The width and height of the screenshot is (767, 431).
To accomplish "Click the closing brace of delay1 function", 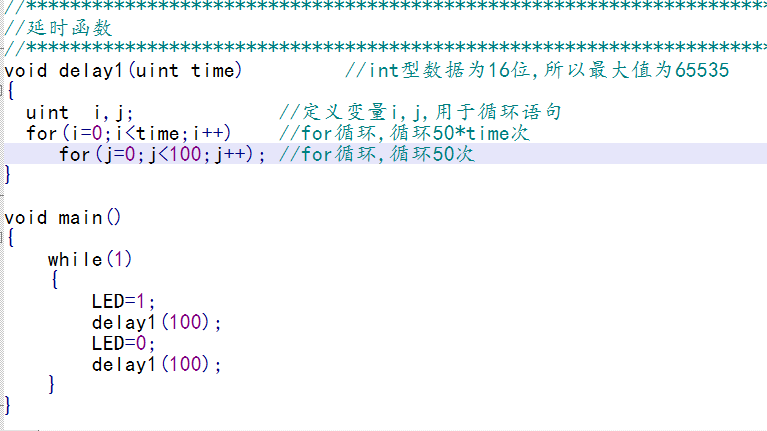I will pyautogui.click(x=9, y=175).
